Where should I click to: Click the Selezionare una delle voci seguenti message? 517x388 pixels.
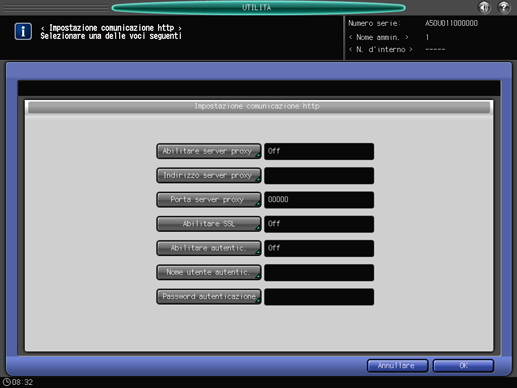111,36
